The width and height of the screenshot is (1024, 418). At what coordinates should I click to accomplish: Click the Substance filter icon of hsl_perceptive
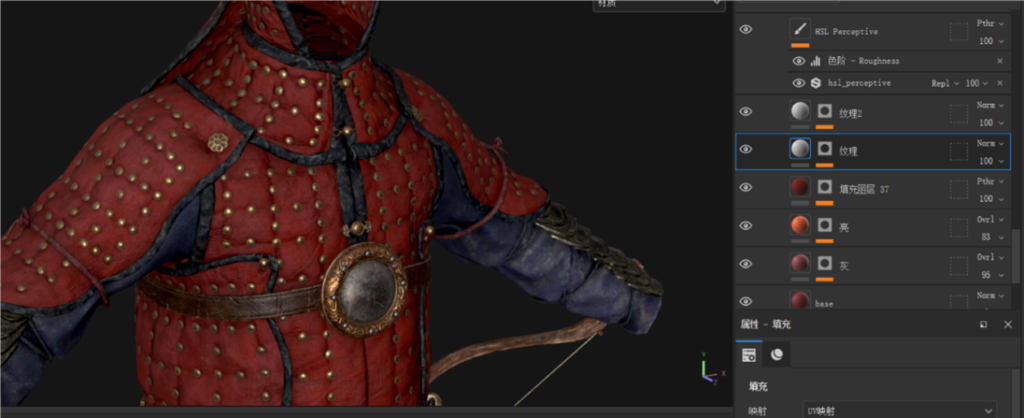click(x=815, y=83)
